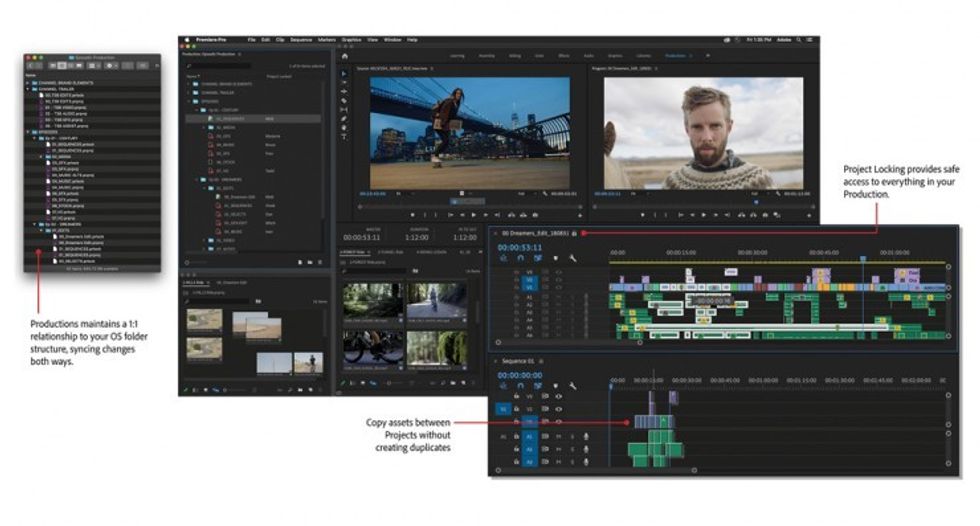Open the Sequence menu
Viewport: 980px width, 526px height.
301,39
